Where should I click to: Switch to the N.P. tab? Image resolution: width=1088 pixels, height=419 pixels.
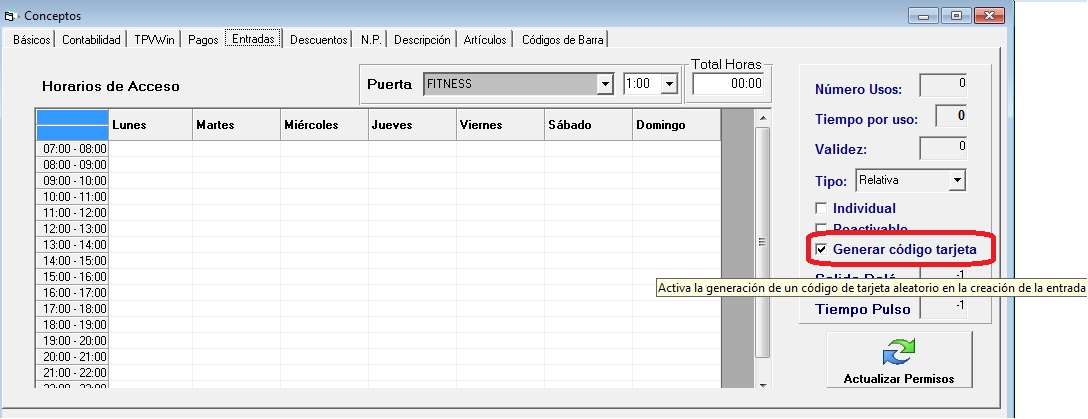(x=371, y=40)
